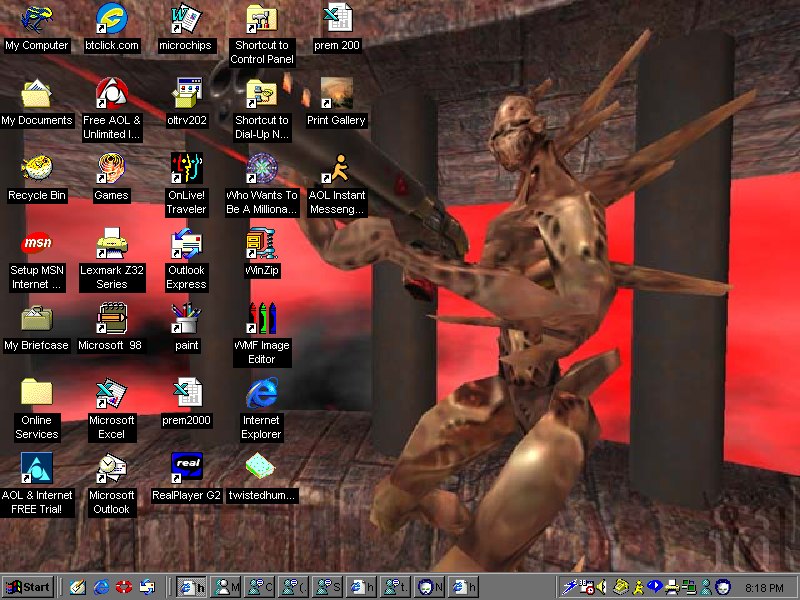This screenshot has height=600, width=800.
Task: Select the WMF Image Editor shortcut
Action: (261, 320)
